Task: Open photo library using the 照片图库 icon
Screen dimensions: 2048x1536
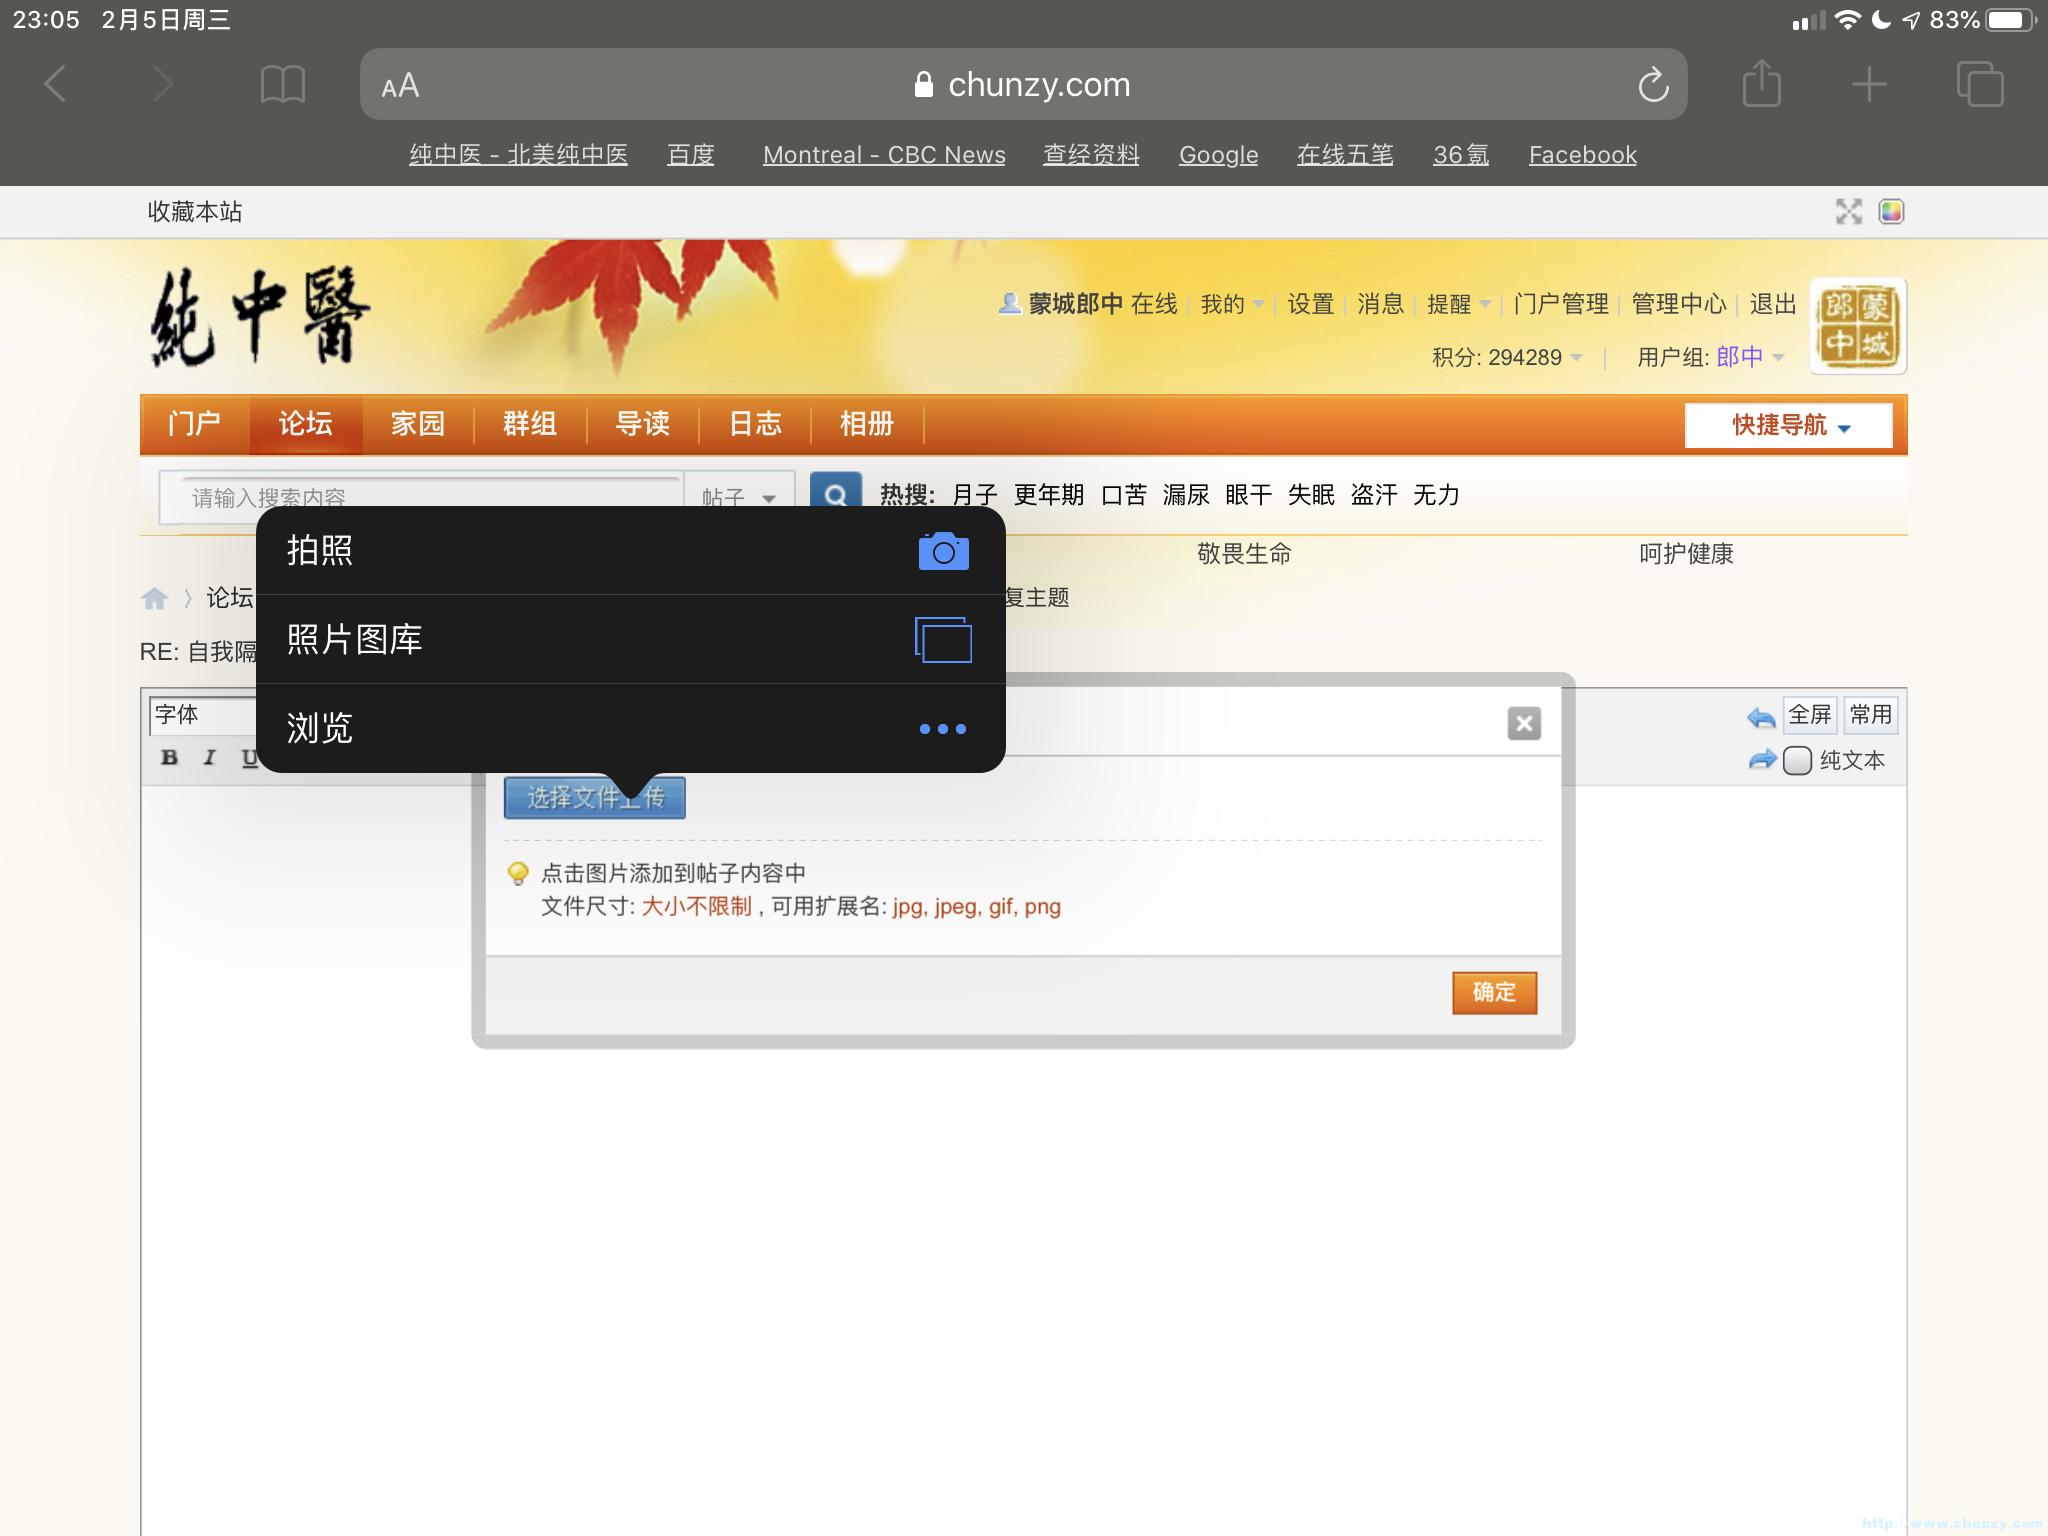Action: click(941, 640)
